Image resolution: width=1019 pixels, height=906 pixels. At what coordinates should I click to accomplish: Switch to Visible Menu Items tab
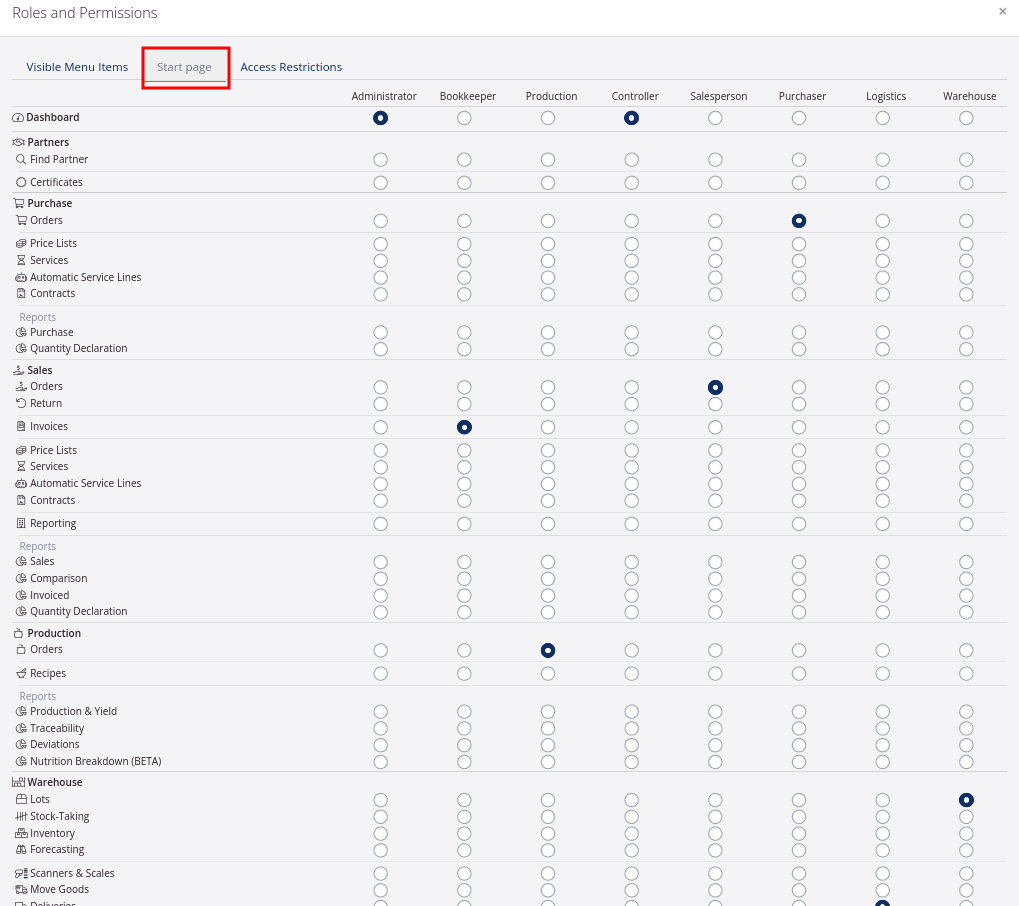coord(77,67)
